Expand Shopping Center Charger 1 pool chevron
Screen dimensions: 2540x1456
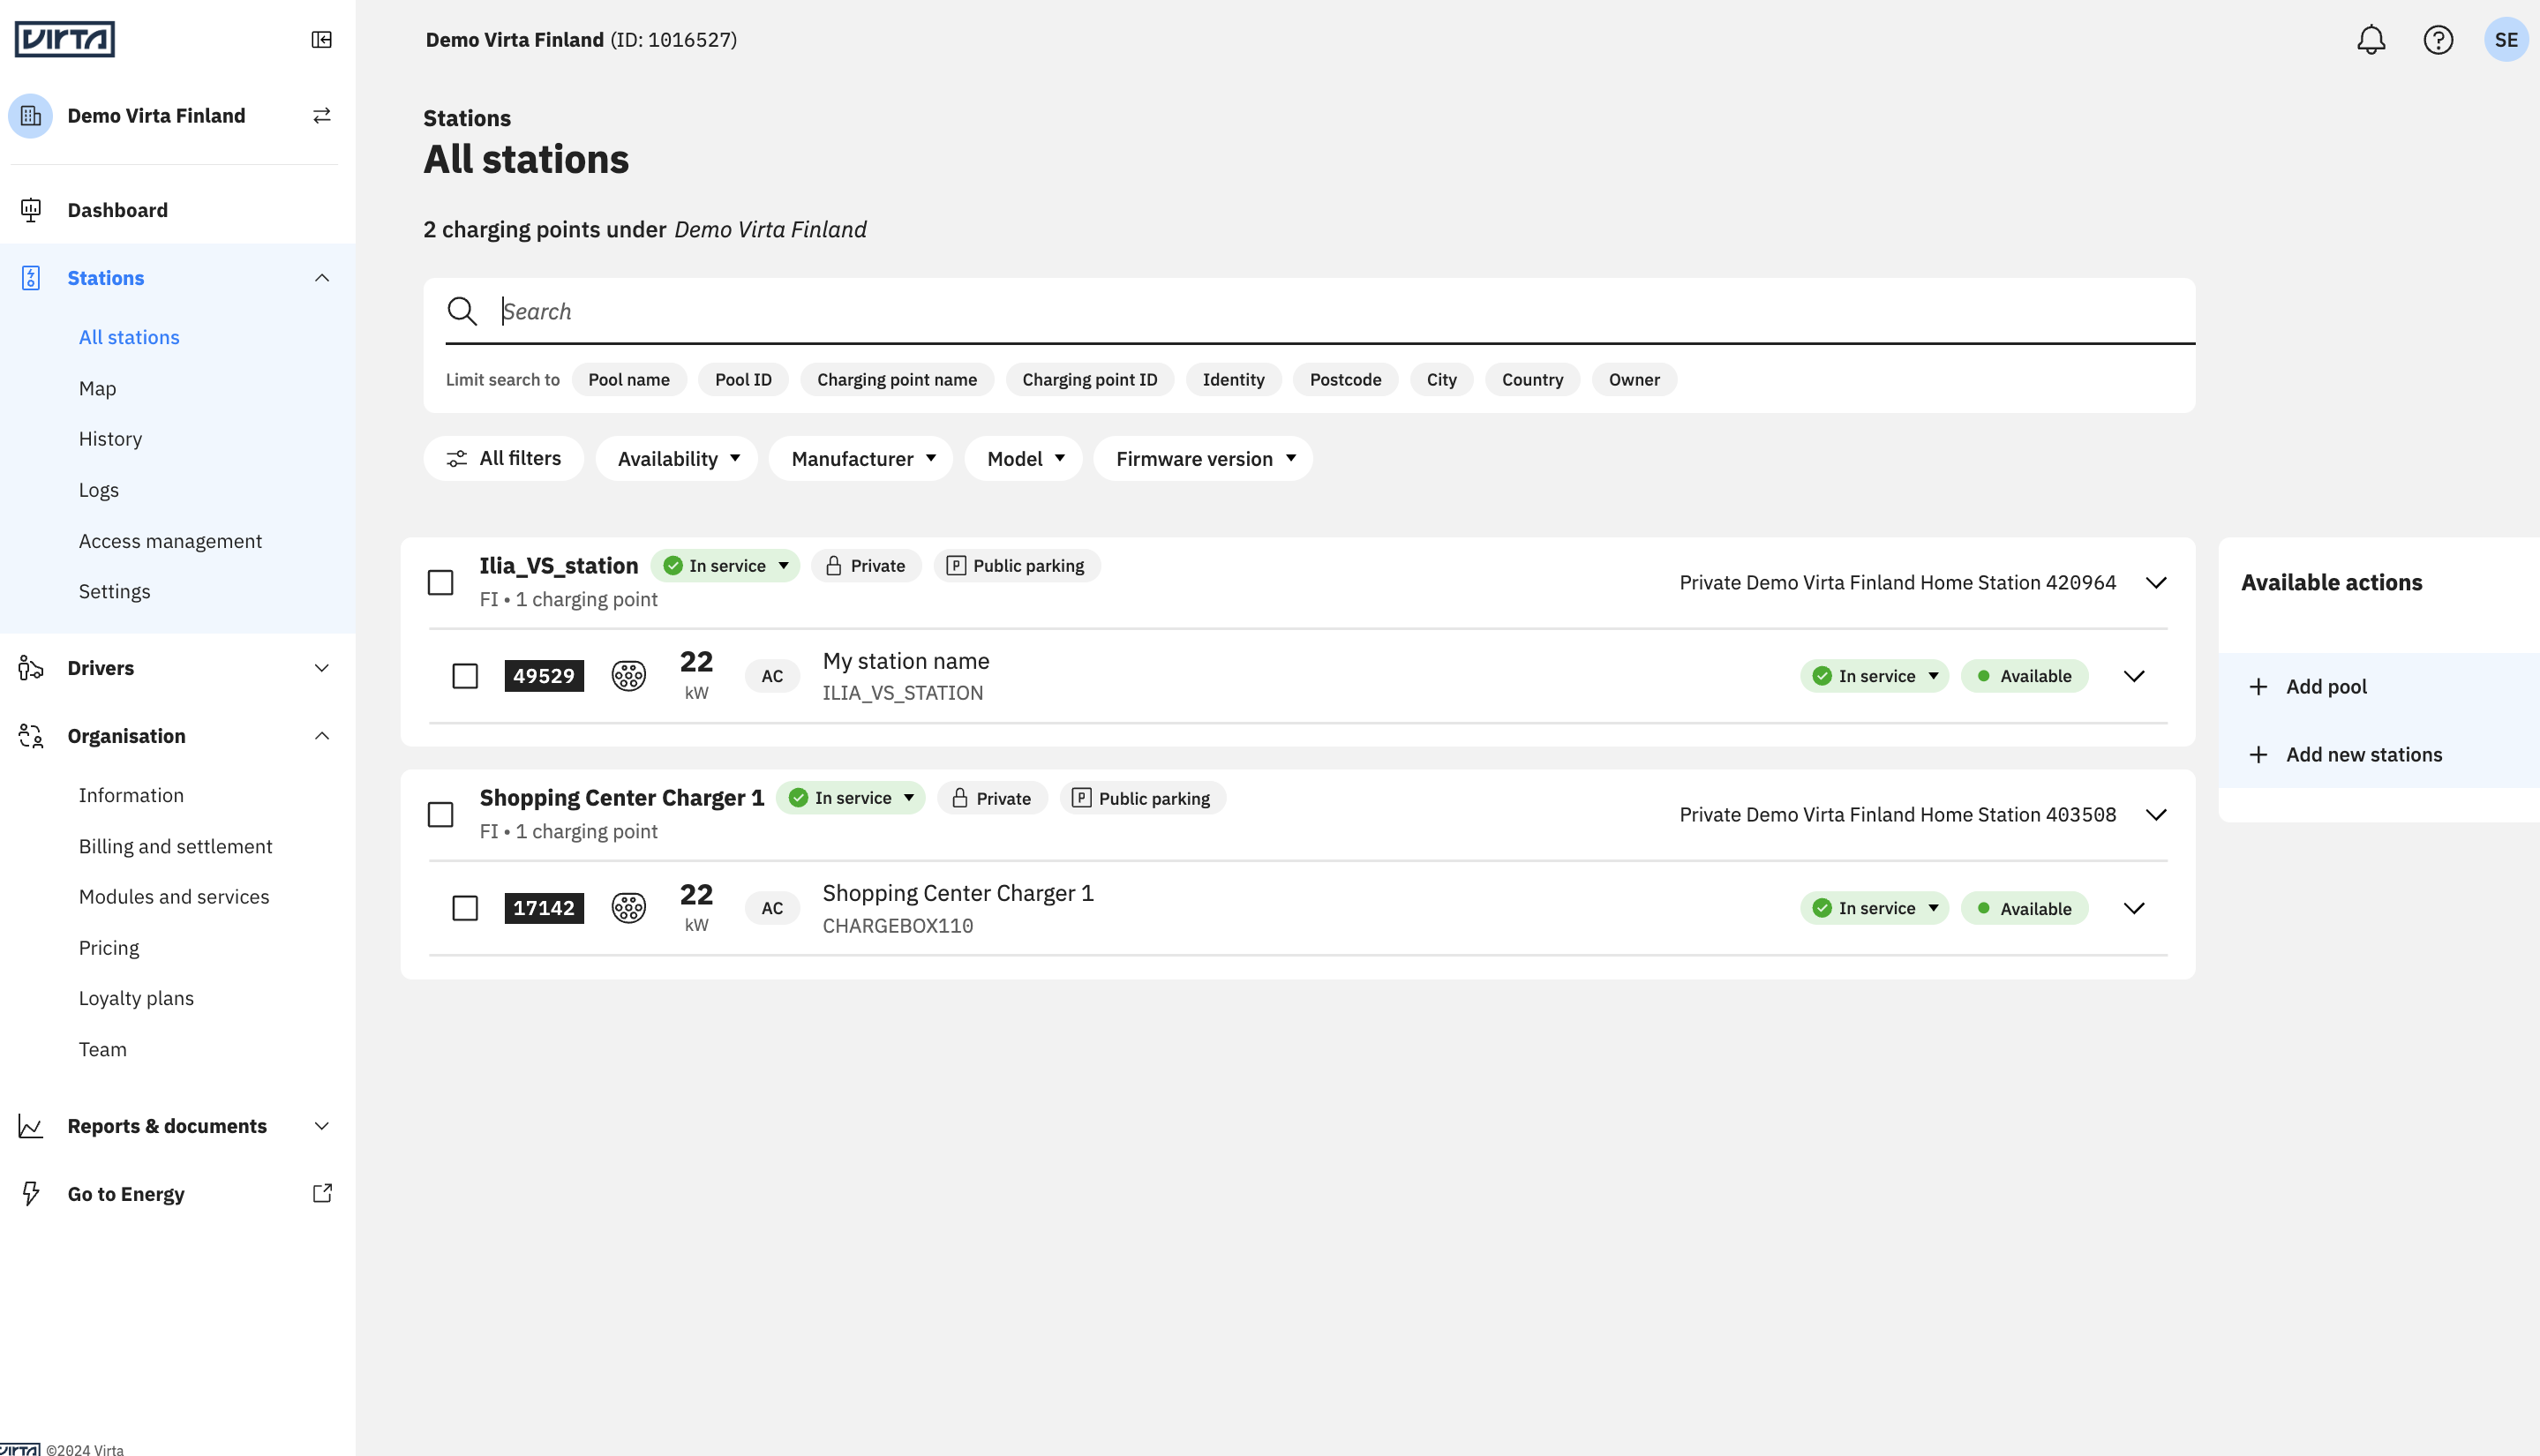coord(2157,815)
